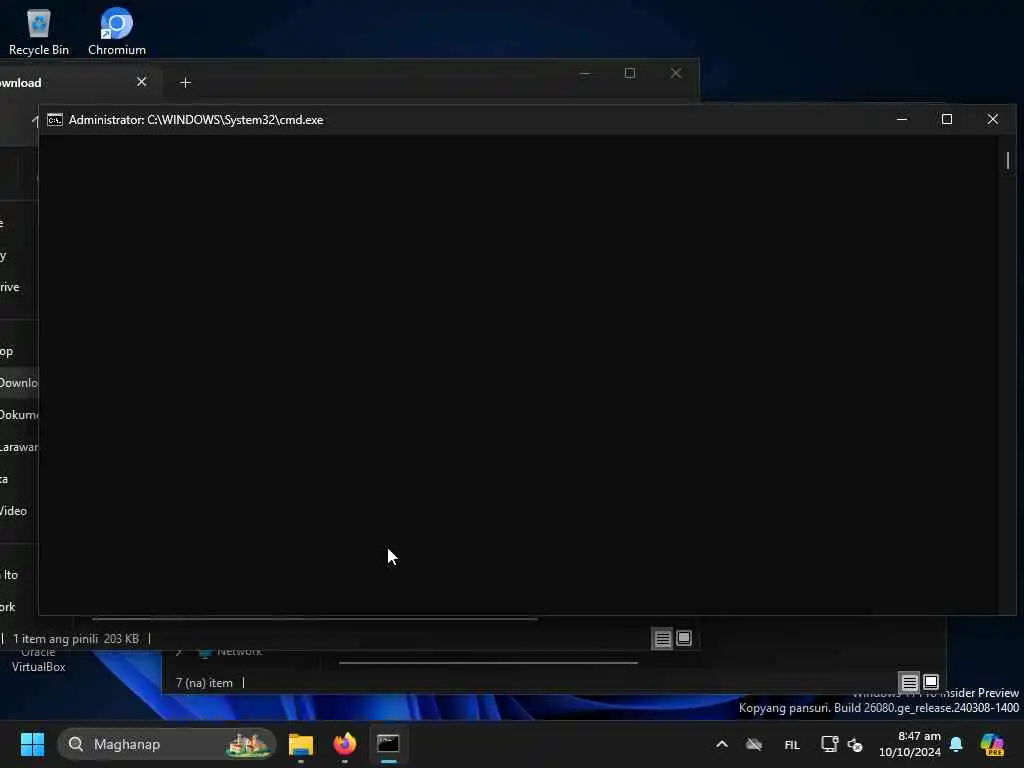Open File Explorer from the taskbar

301,744
